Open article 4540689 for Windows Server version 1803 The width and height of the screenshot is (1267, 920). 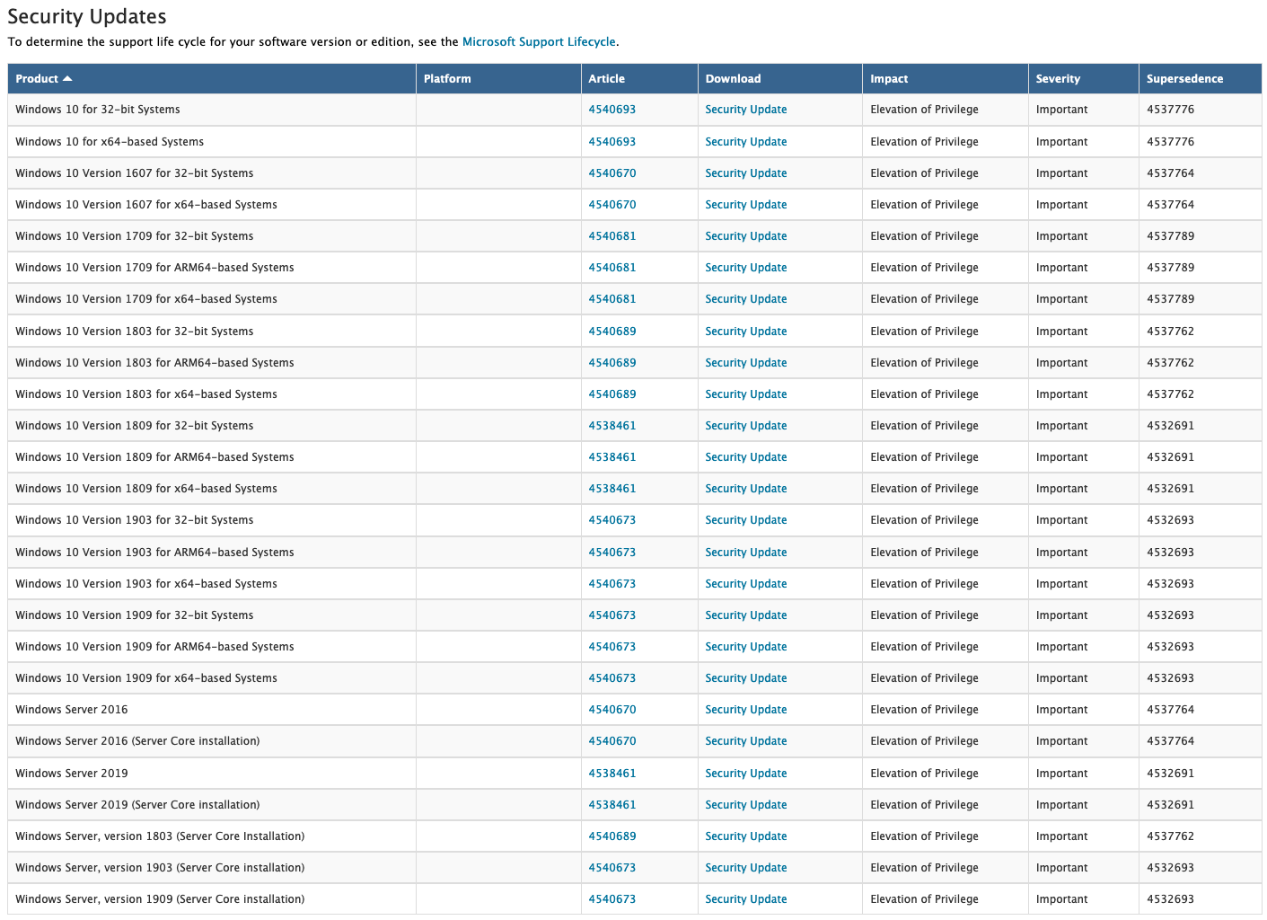(x=612, y=836)
